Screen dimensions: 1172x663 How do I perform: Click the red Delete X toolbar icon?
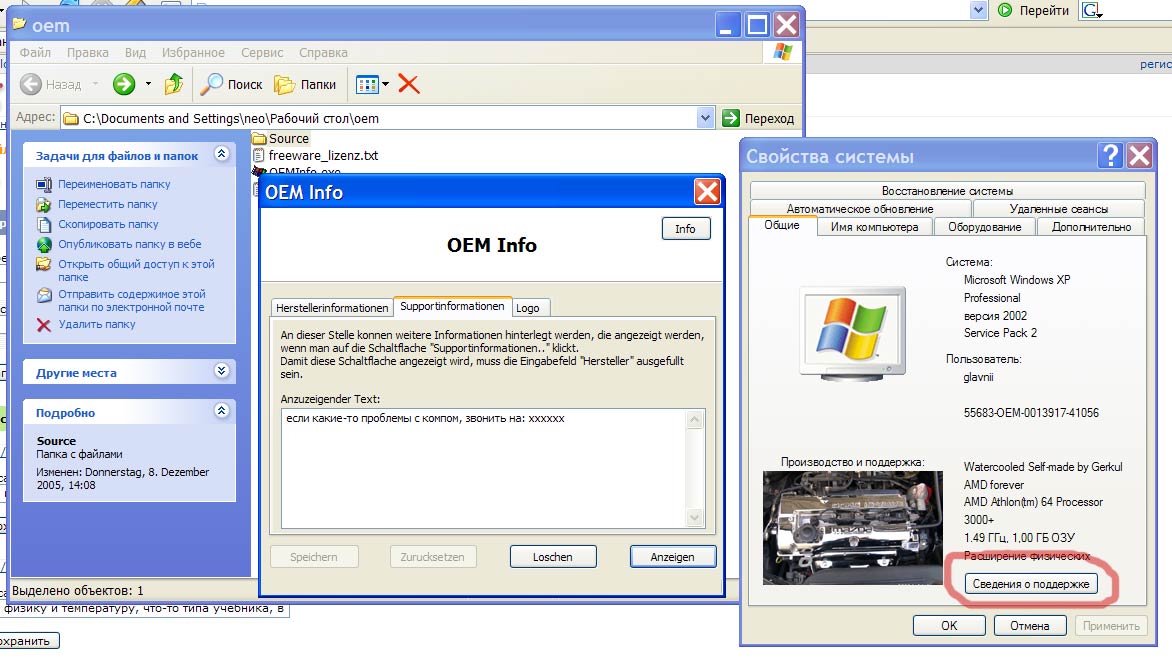click(x=409, y=84)
